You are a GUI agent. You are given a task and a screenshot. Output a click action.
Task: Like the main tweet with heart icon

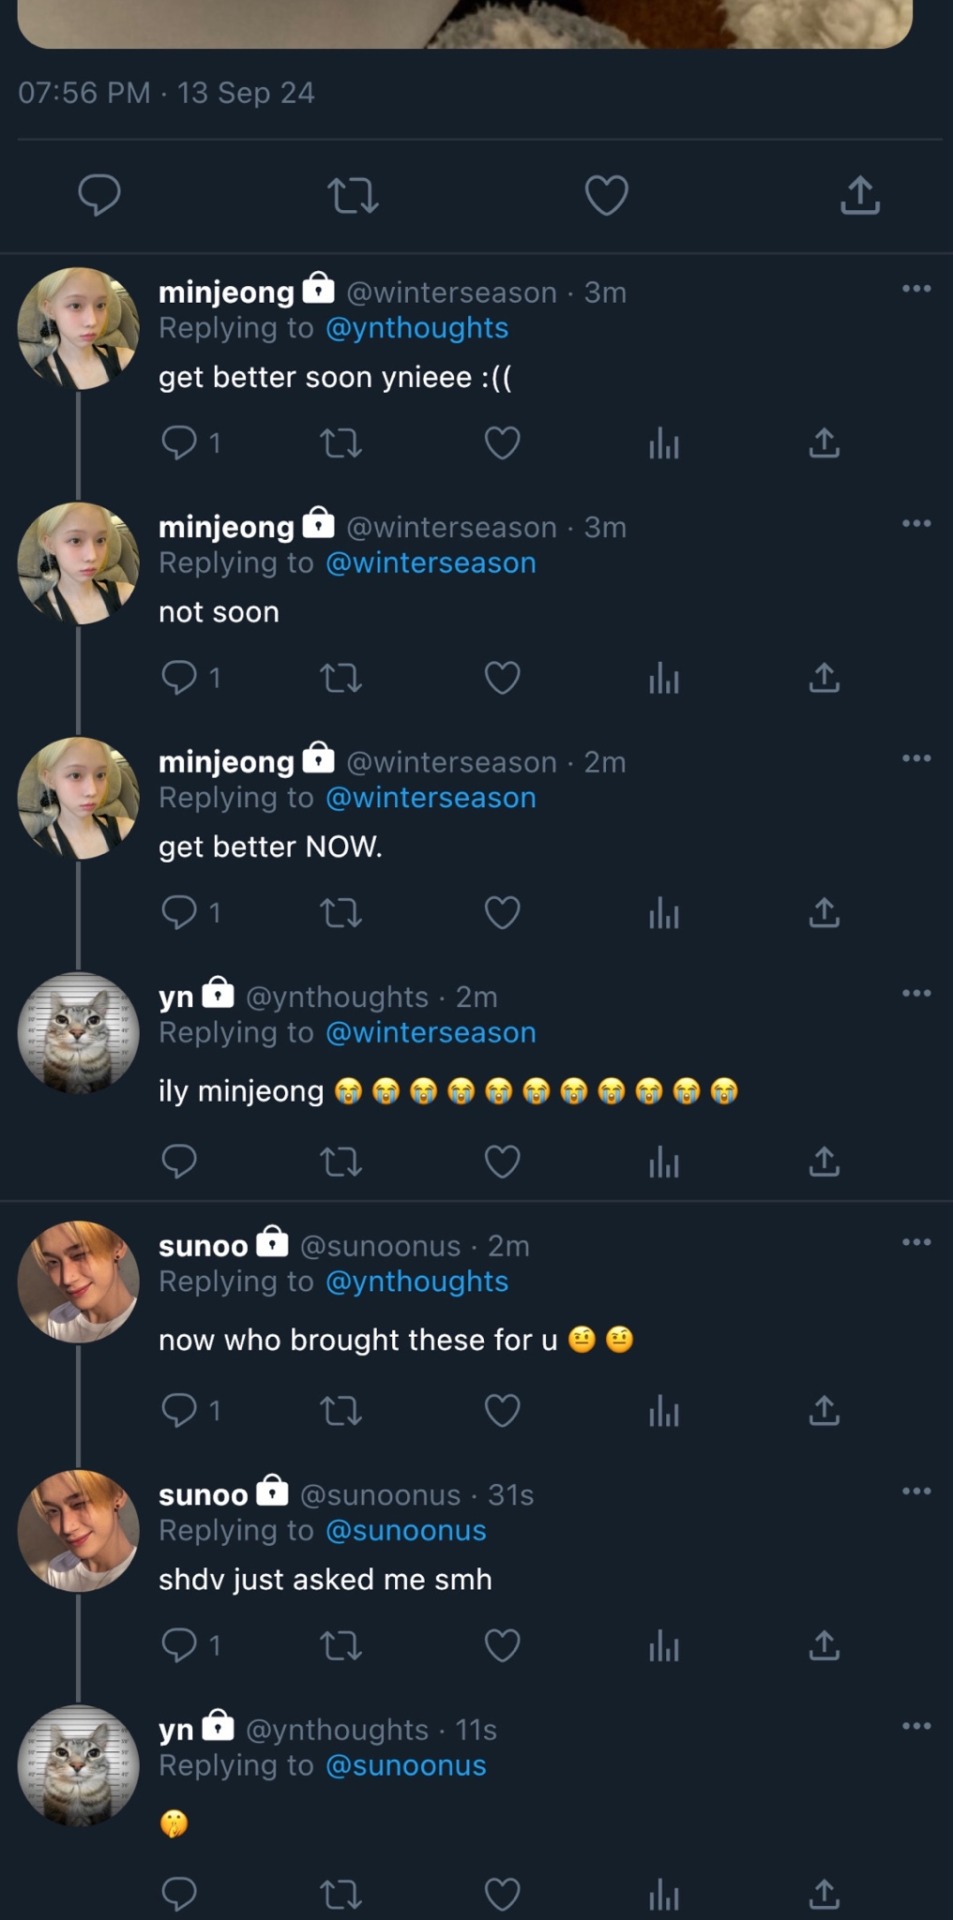606,195
